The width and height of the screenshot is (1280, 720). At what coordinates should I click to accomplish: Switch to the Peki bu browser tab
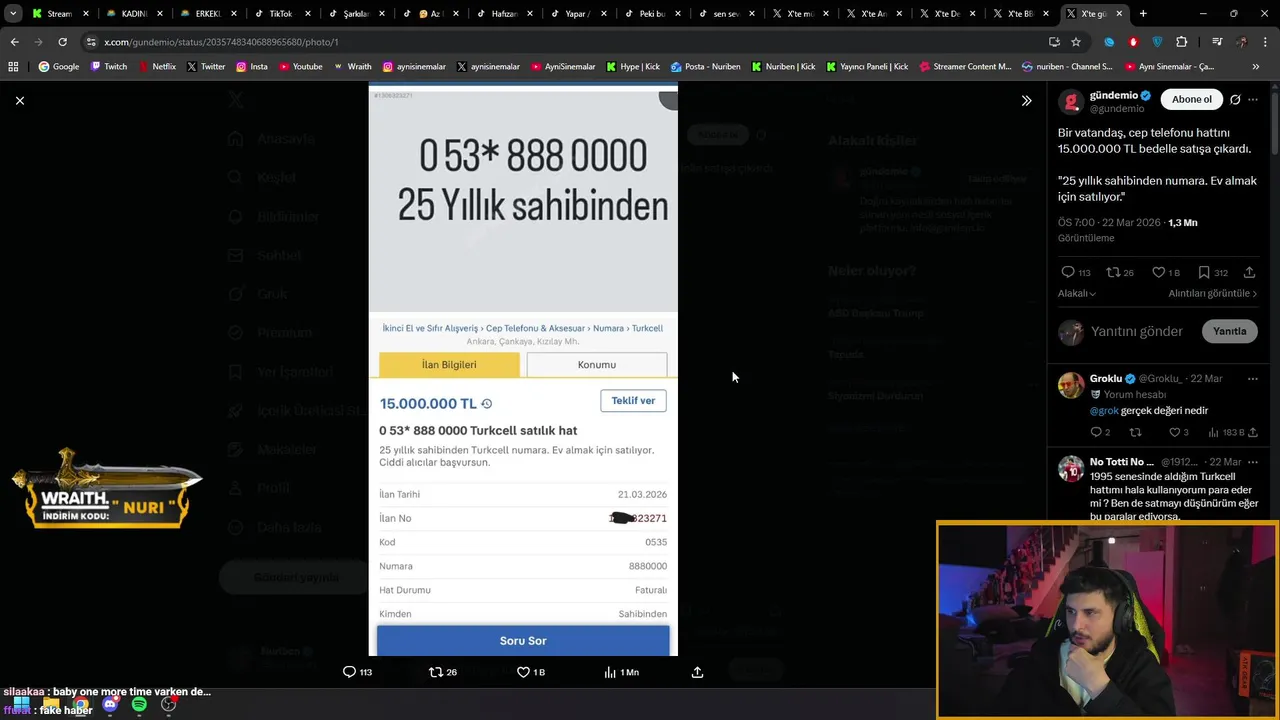(651, 14)
